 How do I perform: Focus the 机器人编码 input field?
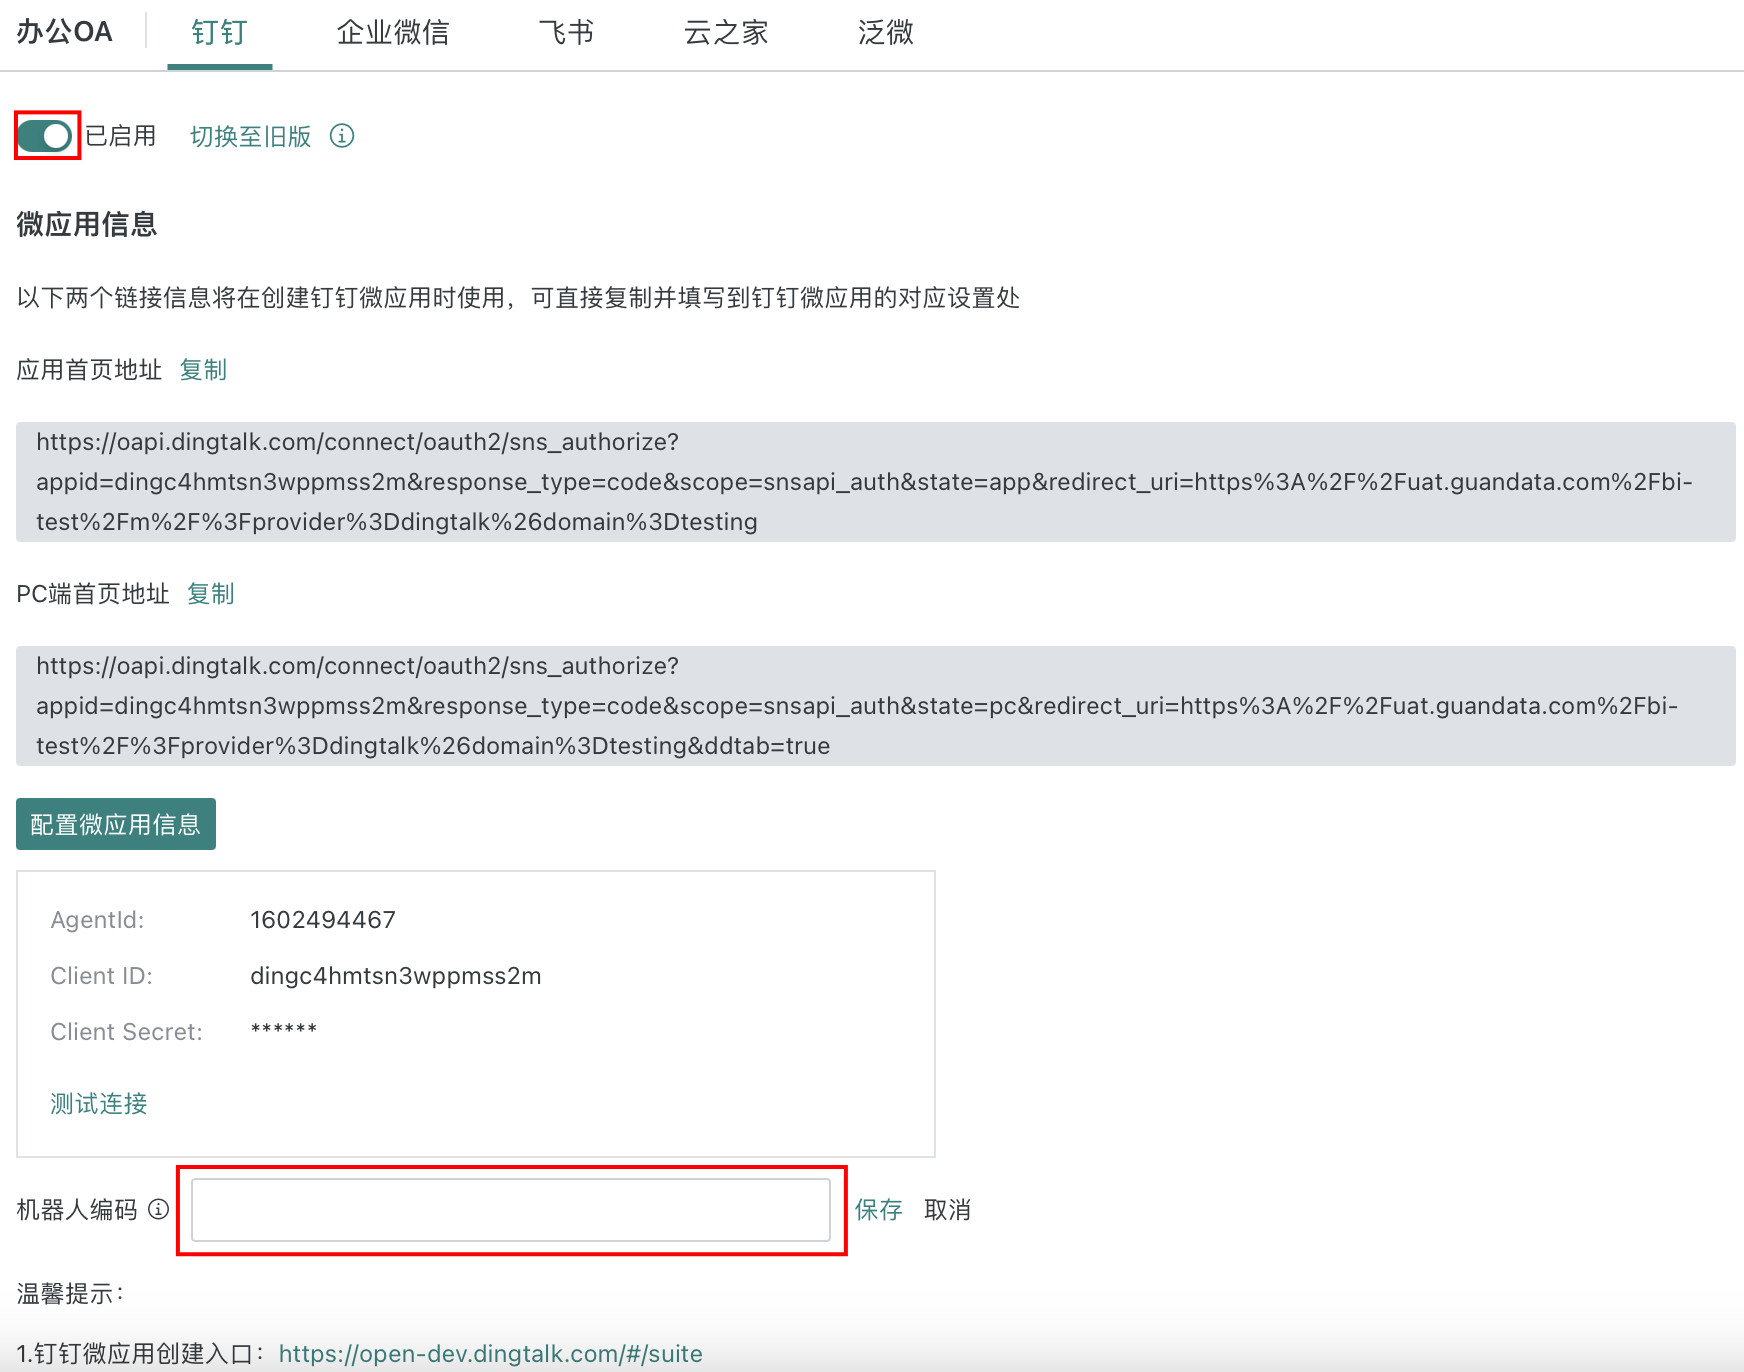[510, 1210]
